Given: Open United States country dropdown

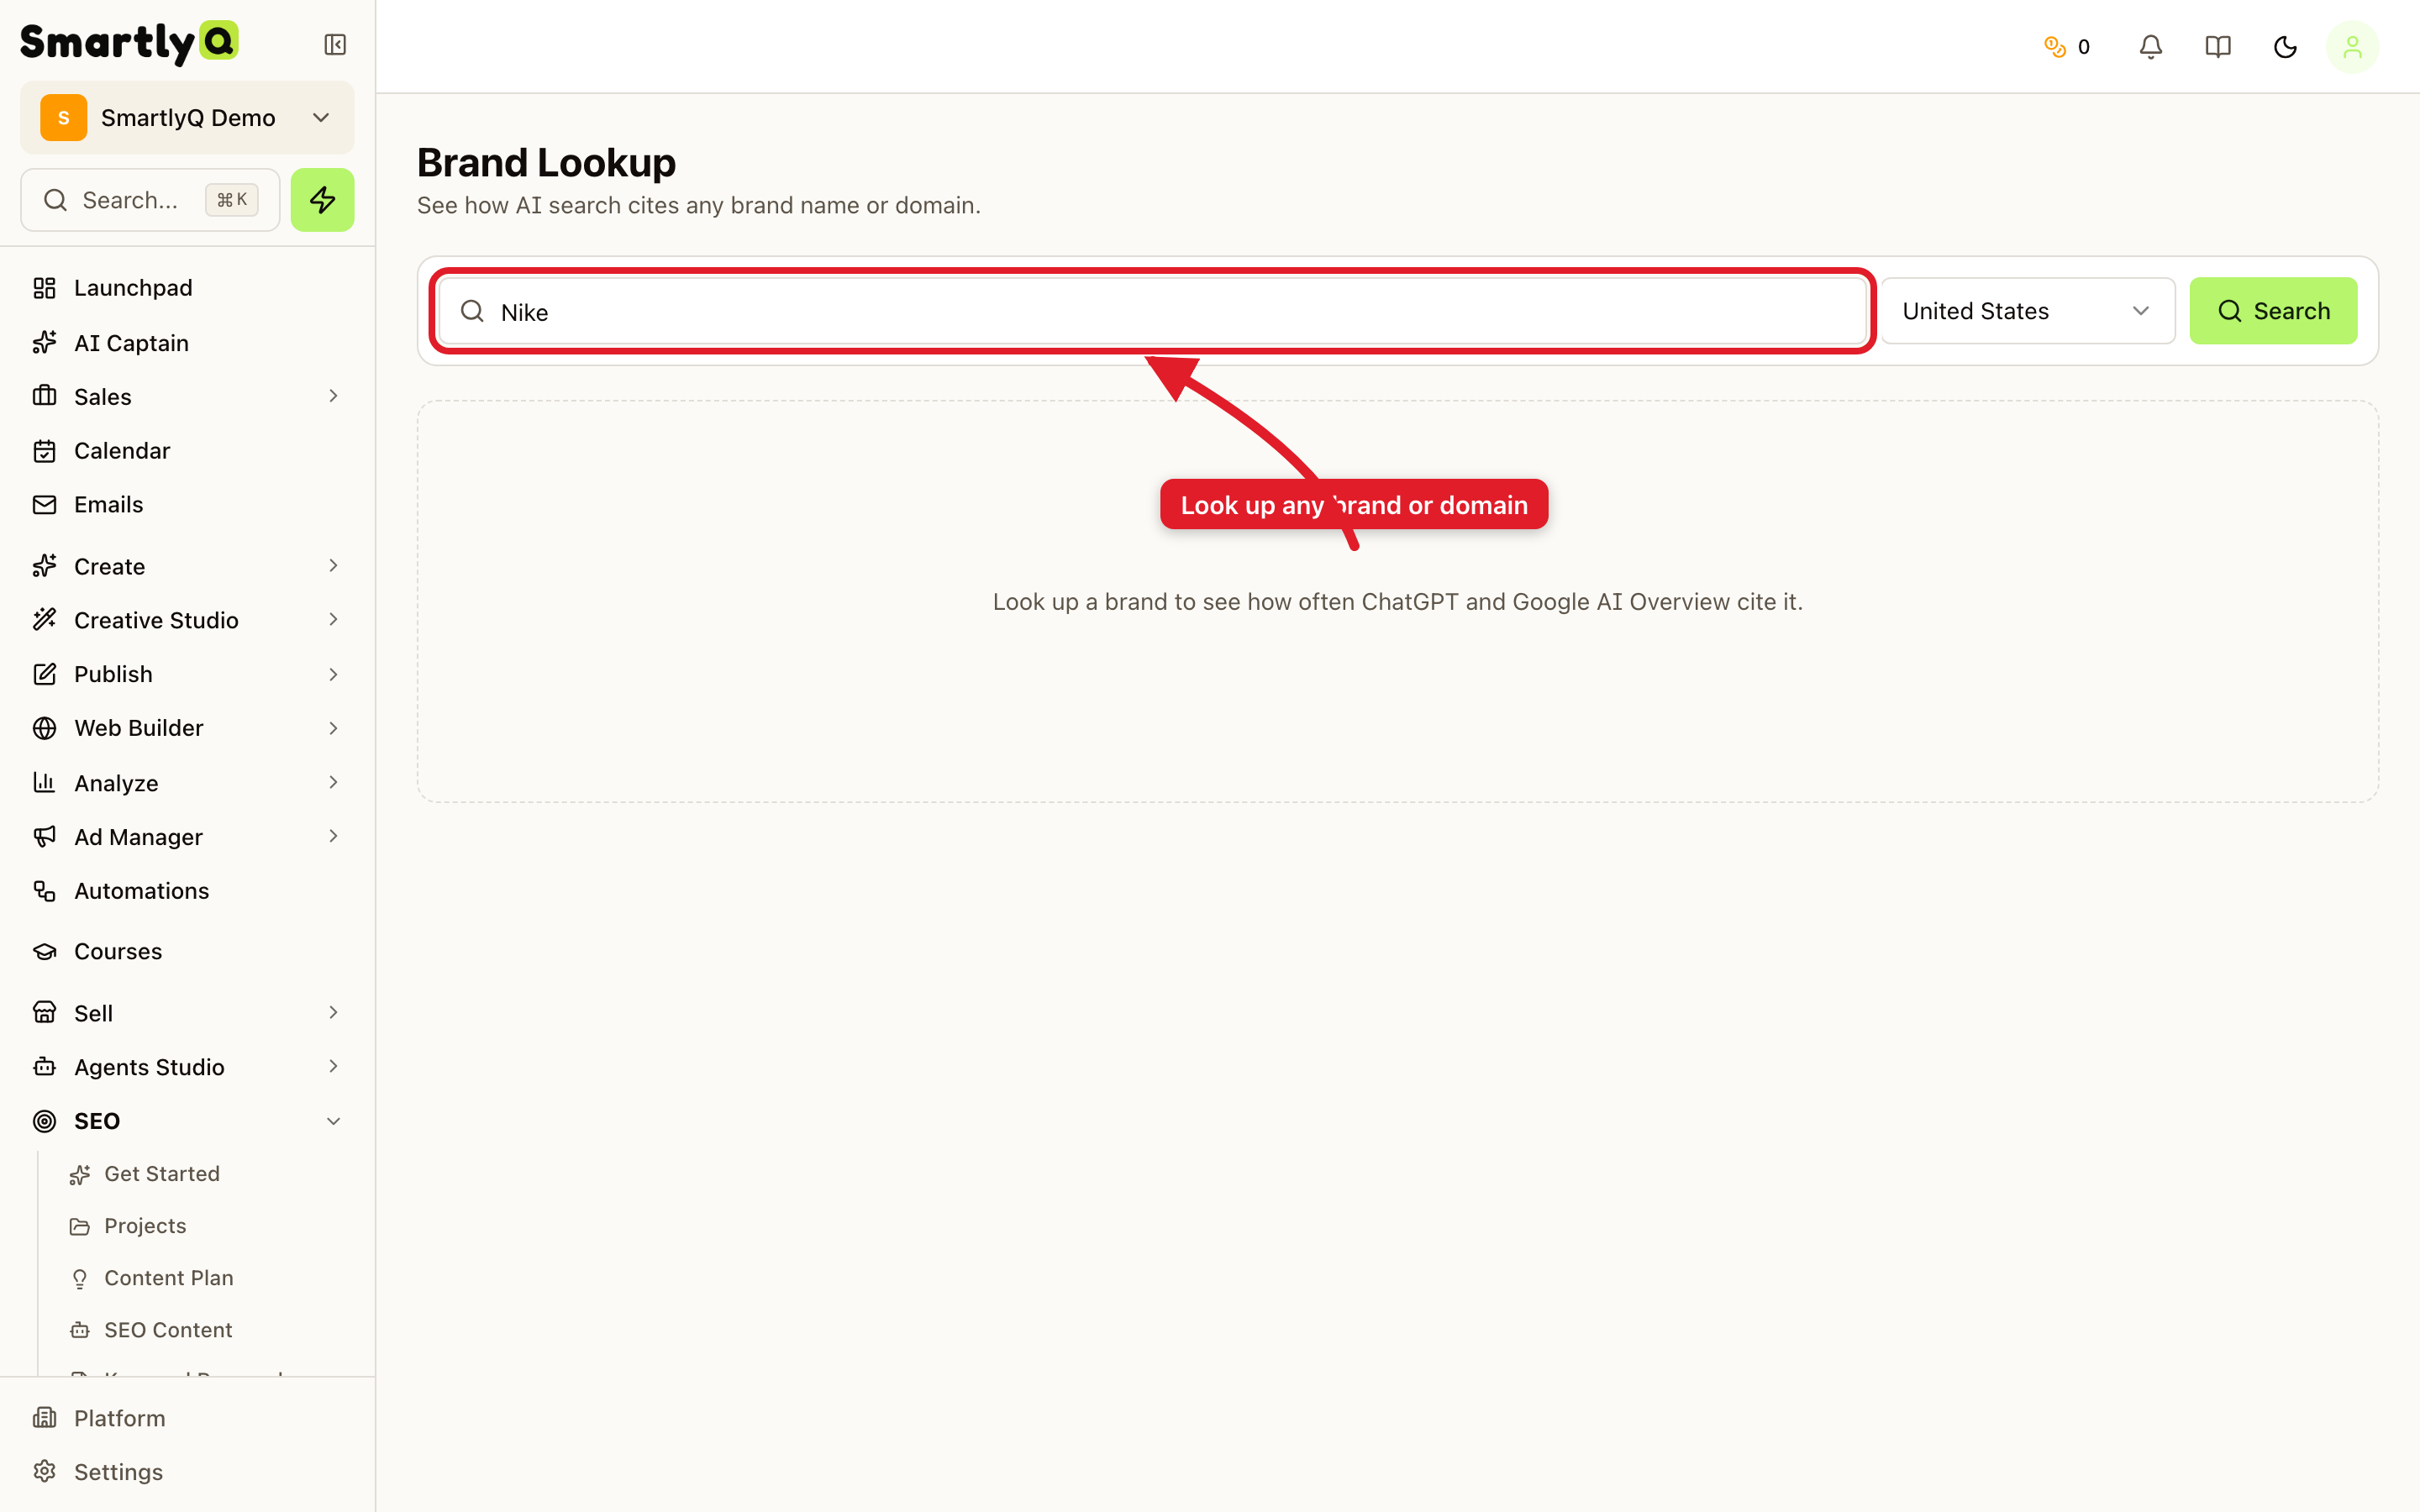Looking at the screenshot, I should click(x=2027, y=311).
